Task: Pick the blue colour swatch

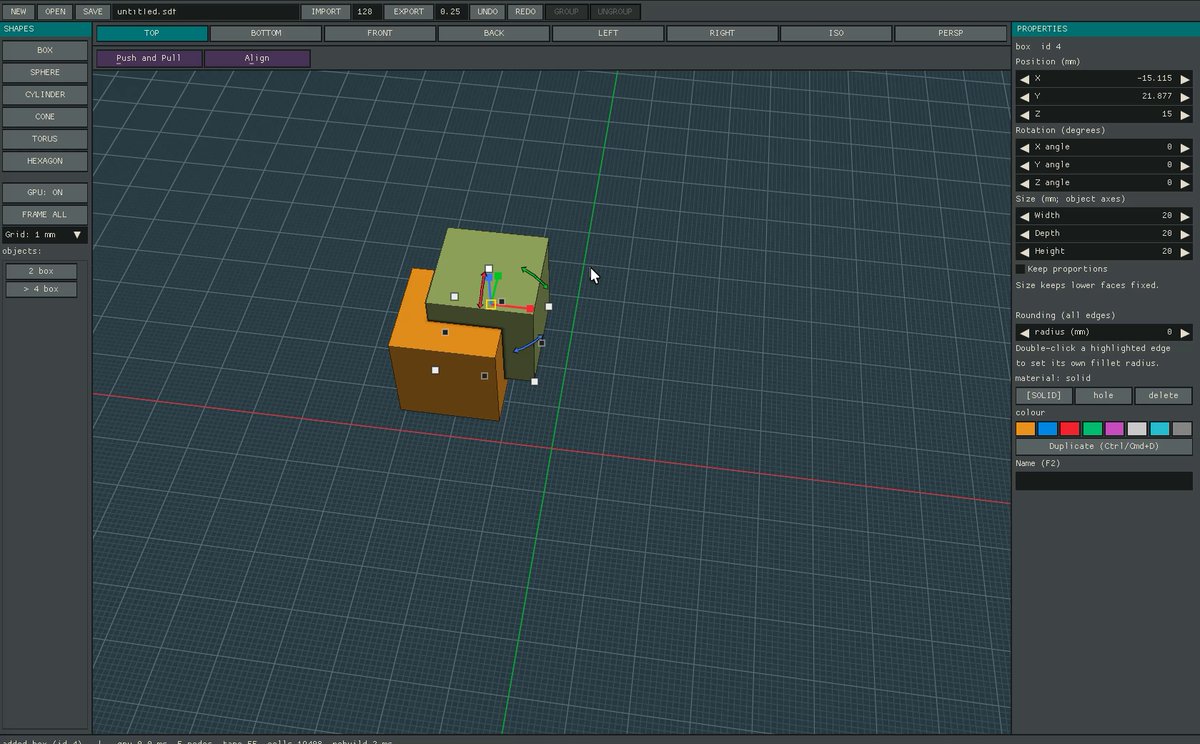Action: 1048,429
